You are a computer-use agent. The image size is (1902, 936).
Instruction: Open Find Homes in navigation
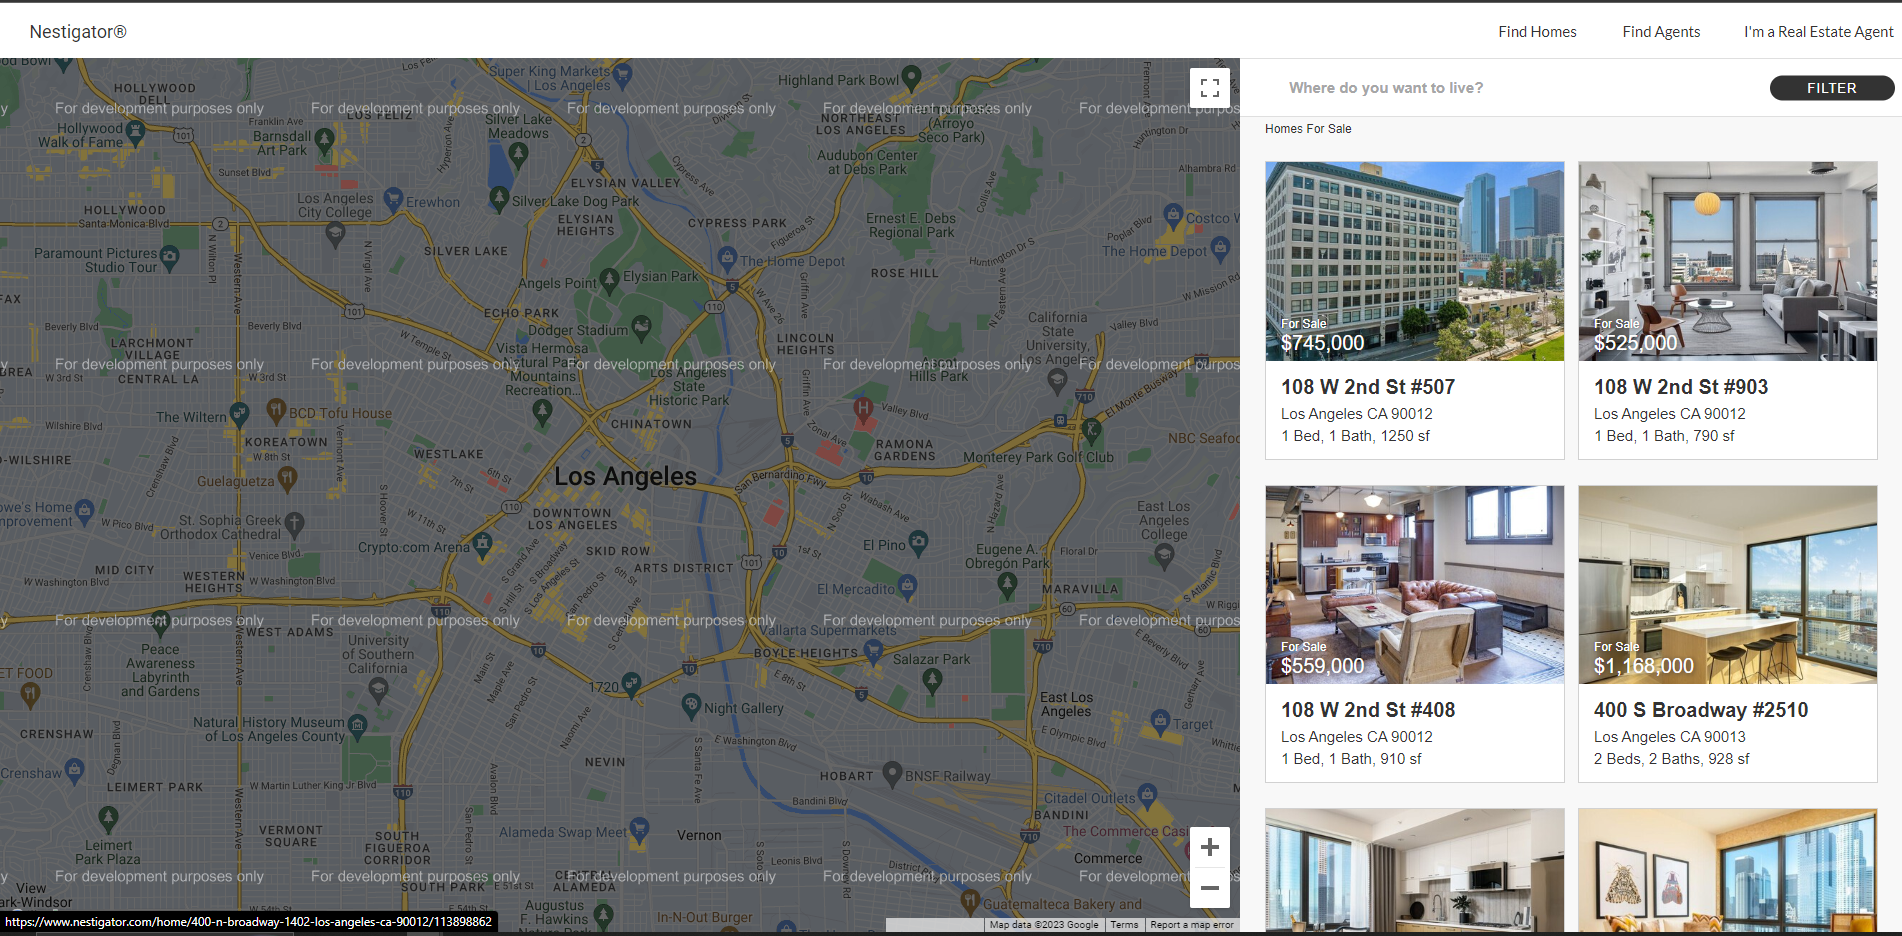[x=1537, y=32]
